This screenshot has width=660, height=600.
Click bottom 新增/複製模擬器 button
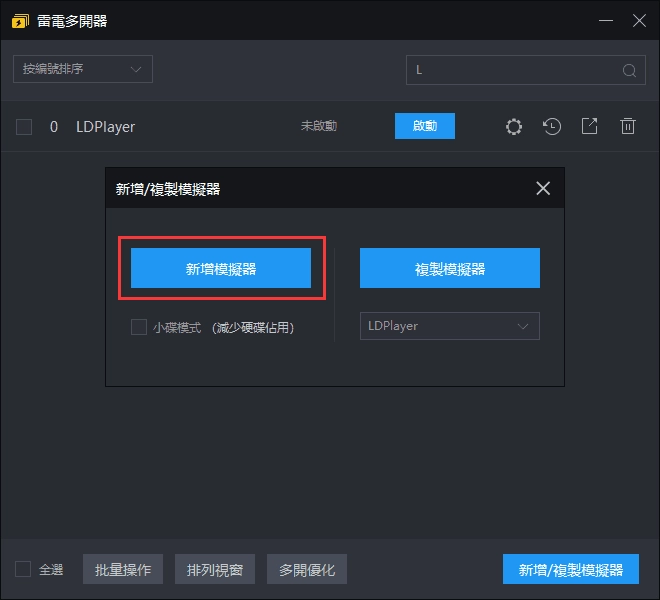(x=571, y=569)
